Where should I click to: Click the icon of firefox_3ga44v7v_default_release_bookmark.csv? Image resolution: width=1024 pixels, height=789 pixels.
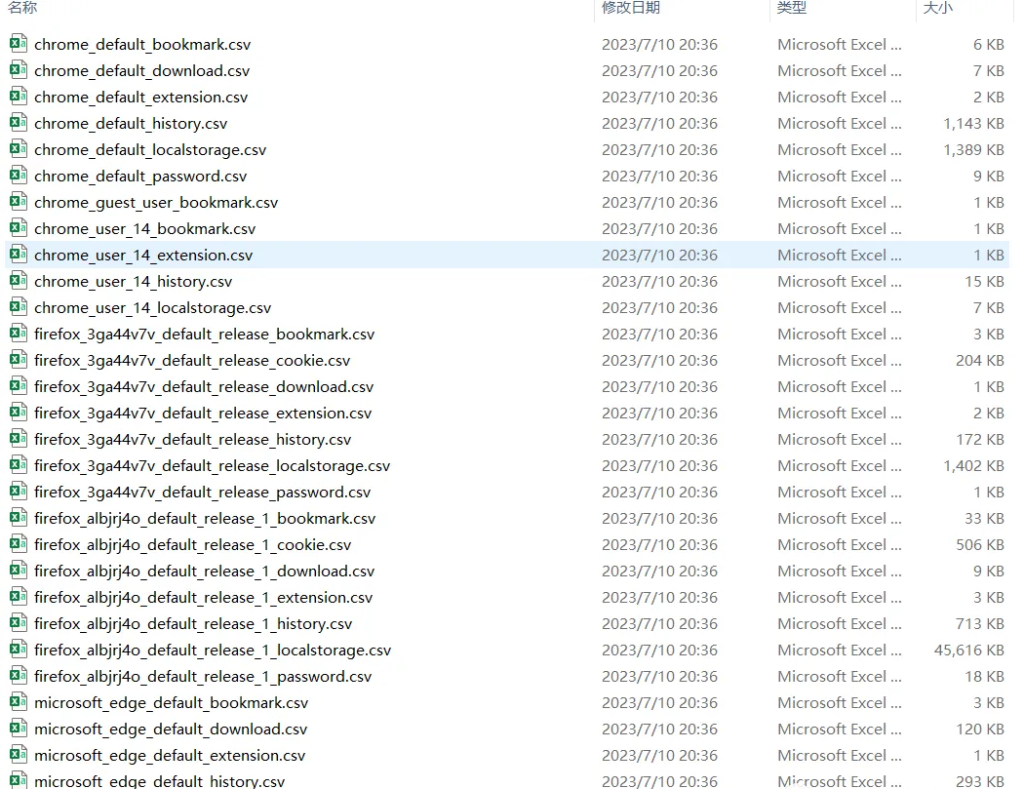coord(18,334)
